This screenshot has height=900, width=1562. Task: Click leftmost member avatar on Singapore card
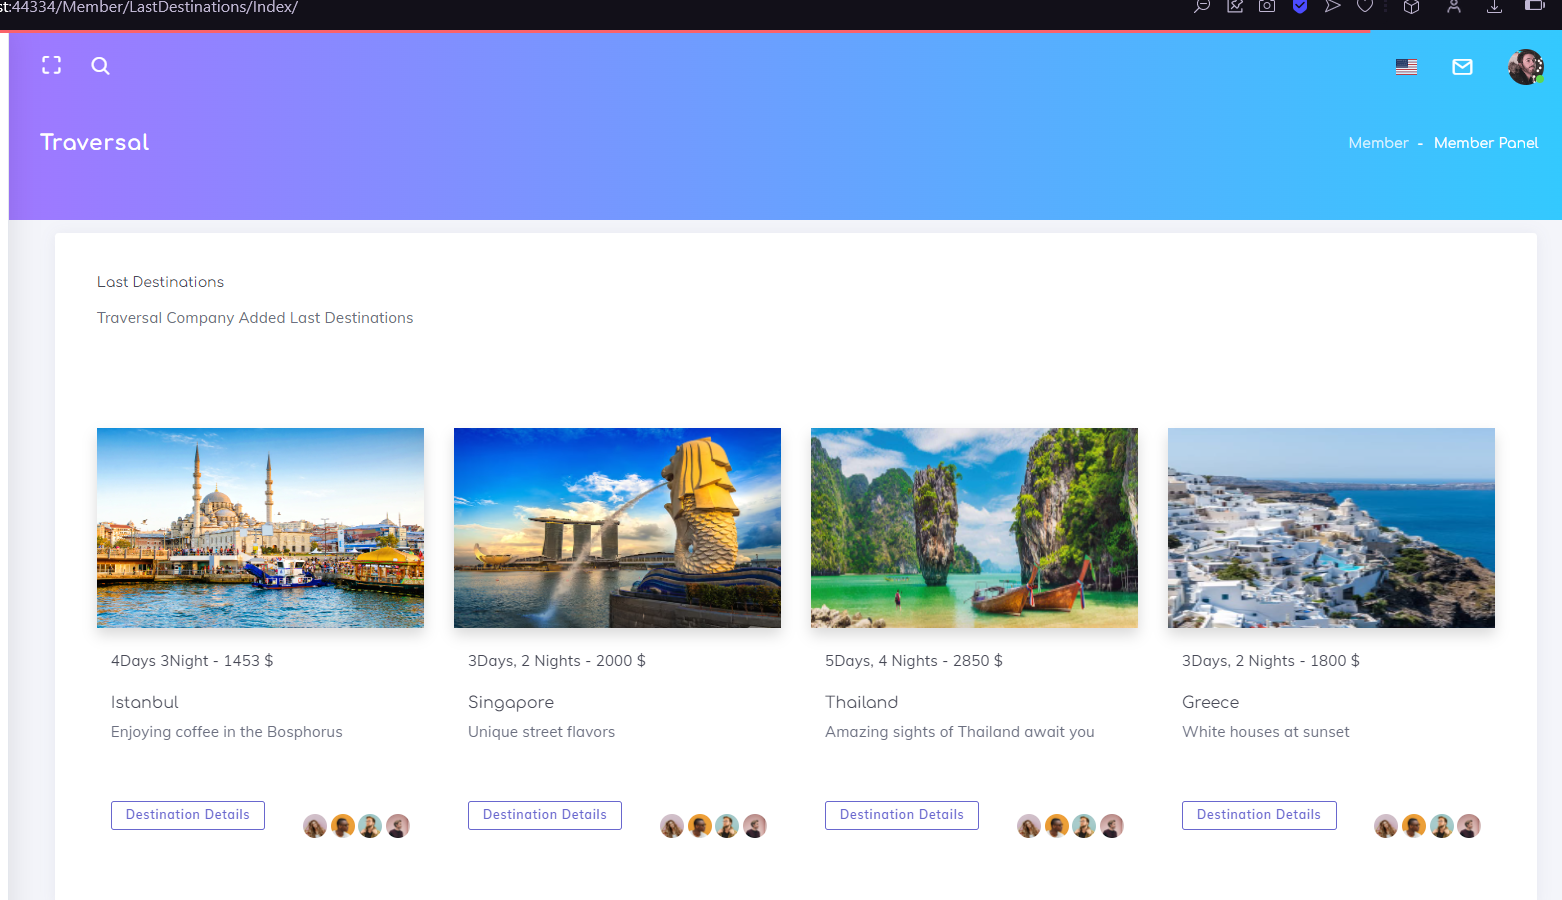tap(672, 826)
